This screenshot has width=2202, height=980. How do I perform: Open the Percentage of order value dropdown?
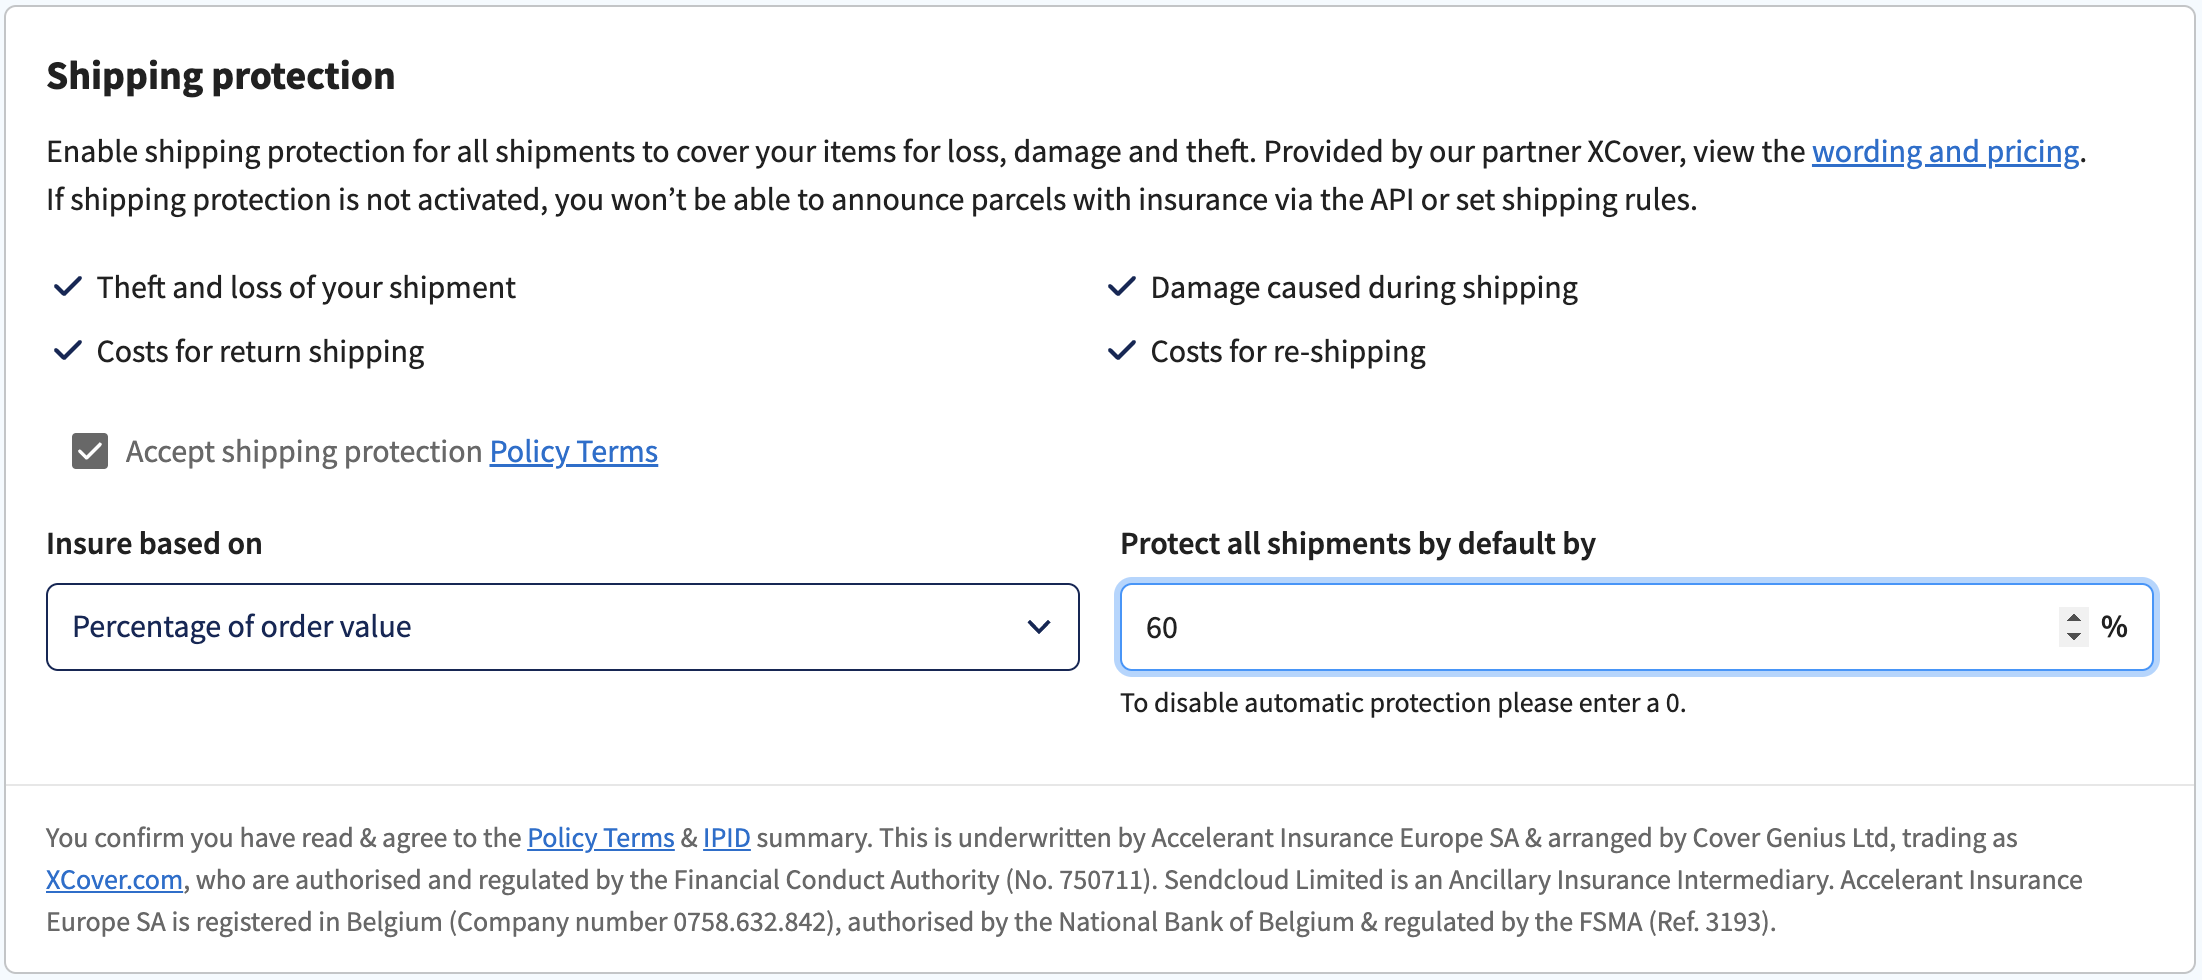click(562, 627)
